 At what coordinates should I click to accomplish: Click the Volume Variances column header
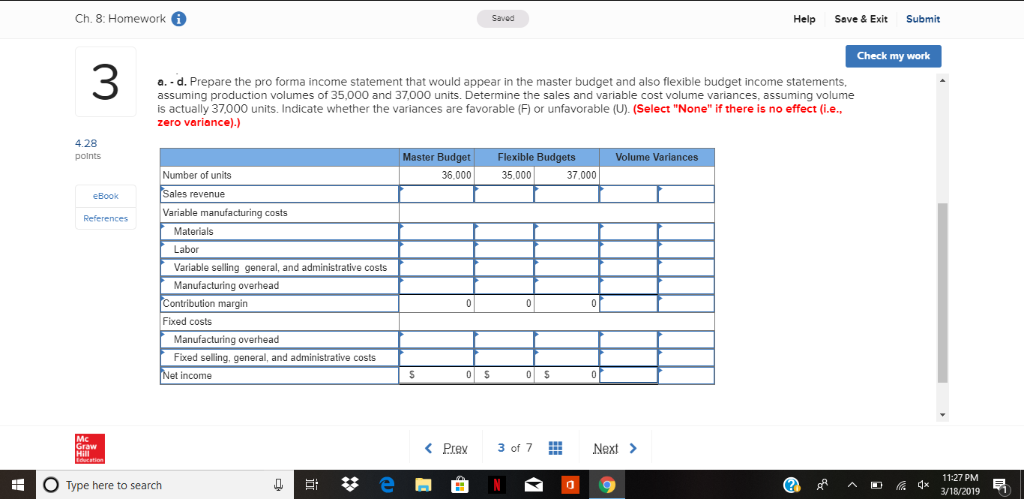point(656,157)
